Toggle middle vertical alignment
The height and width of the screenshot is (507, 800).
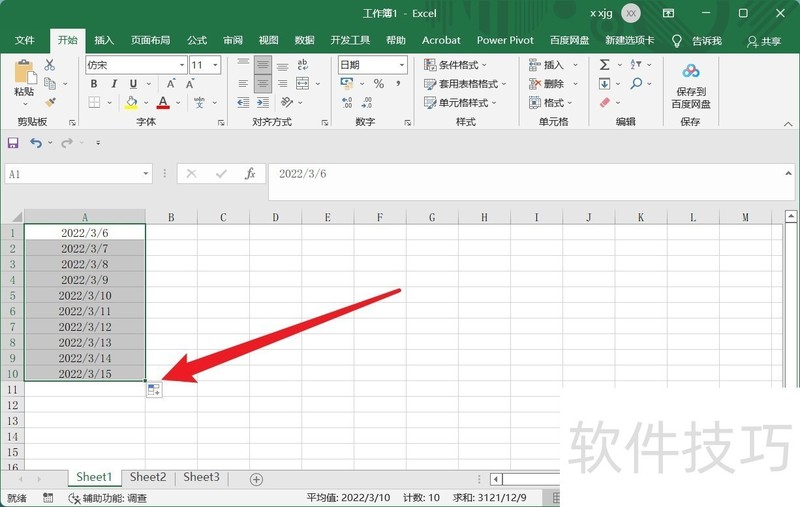pos(263,65)
